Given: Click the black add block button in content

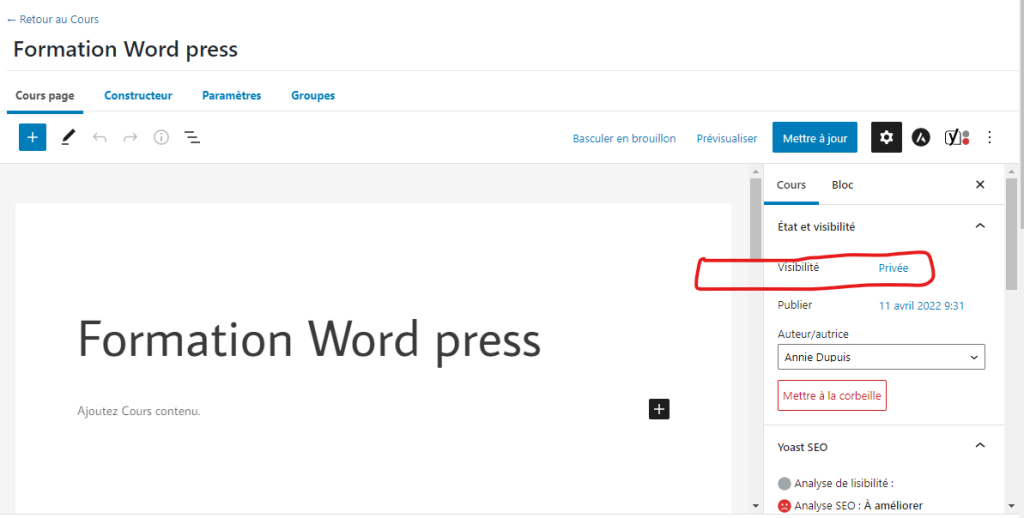Looking at the screenshot, I should point(658,408).
